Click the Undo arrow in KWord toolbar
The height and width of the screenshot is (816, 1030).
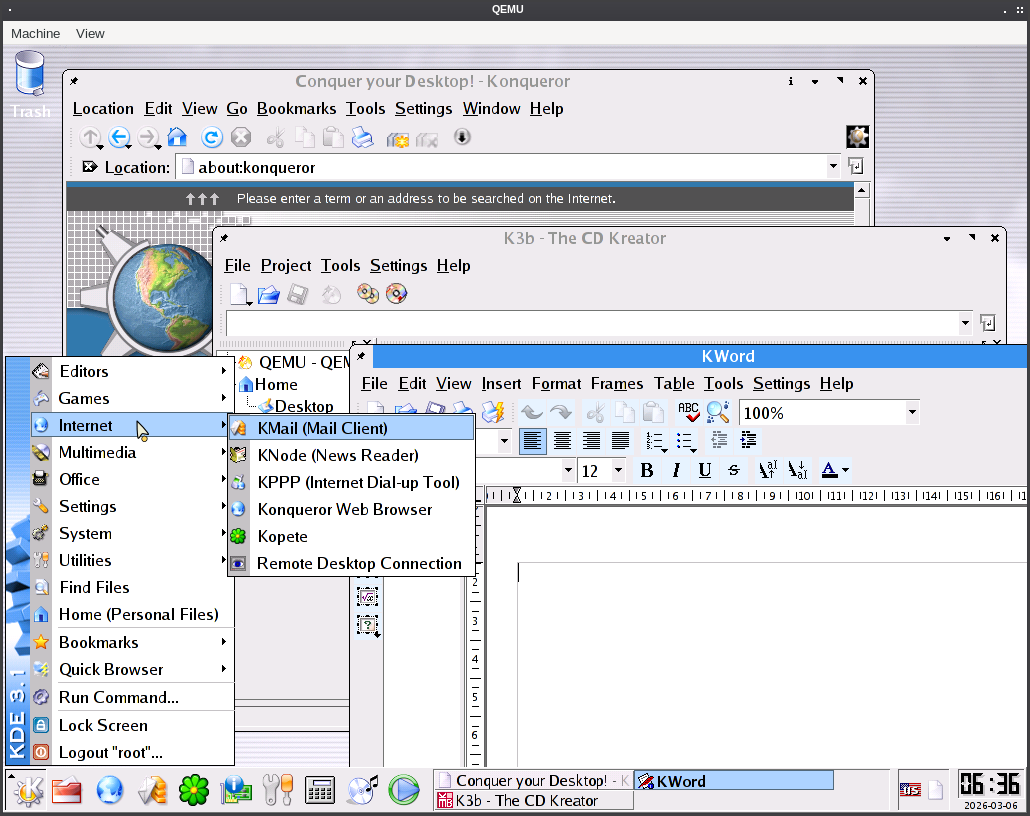pos(532,412)
